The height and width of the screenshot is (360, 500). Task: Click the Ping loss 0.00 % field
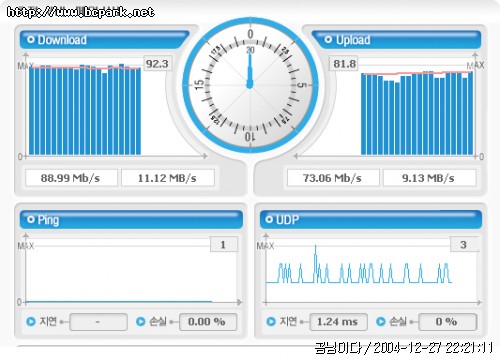point(208,322)
